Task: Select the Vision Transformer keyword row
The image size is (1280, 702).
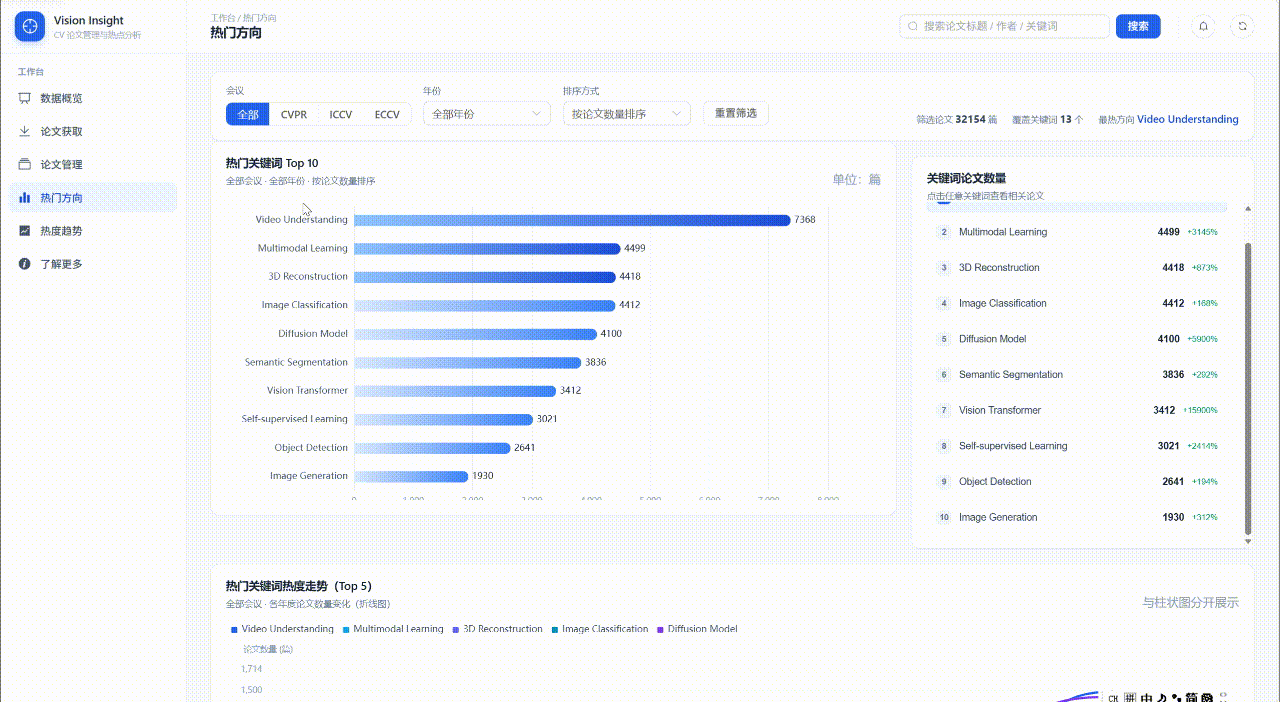Action: tap(1078, 410)
